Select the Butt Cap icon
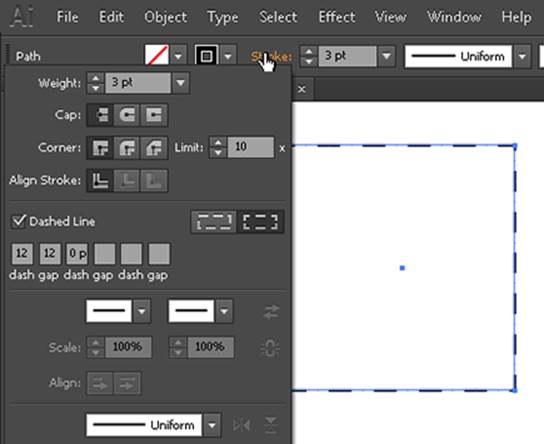The width and height of the screenshot is (544, 444). [x=100, y=115]
